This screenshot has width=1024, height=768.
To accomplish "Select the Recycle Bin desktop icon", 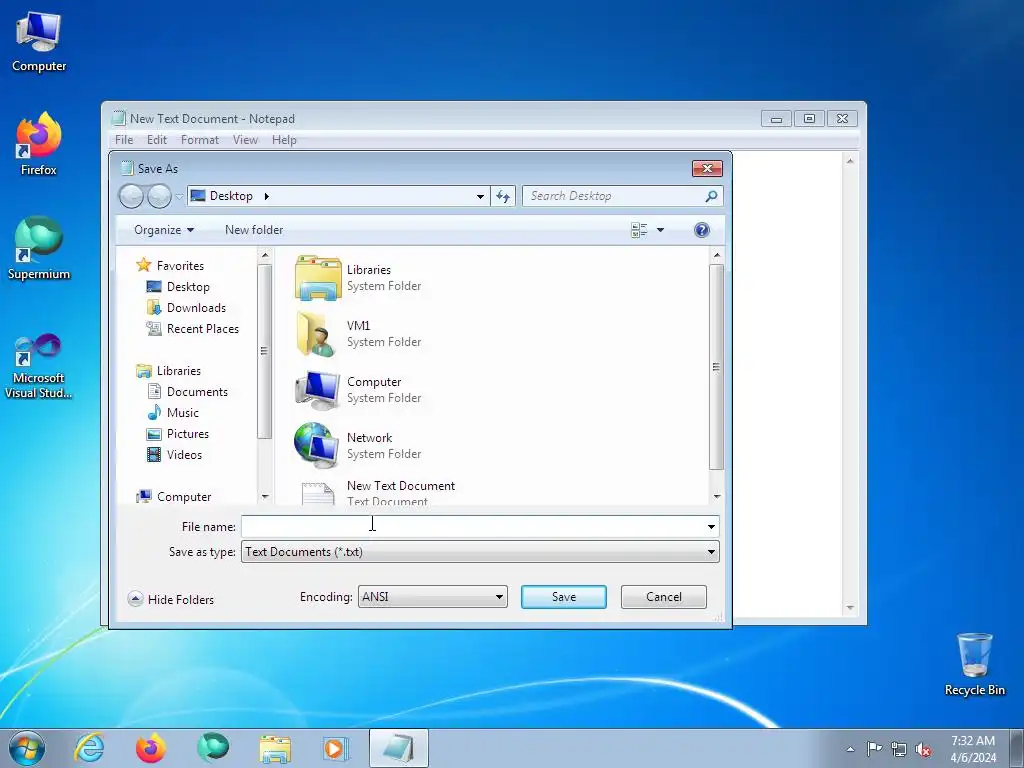I will 974,664.
